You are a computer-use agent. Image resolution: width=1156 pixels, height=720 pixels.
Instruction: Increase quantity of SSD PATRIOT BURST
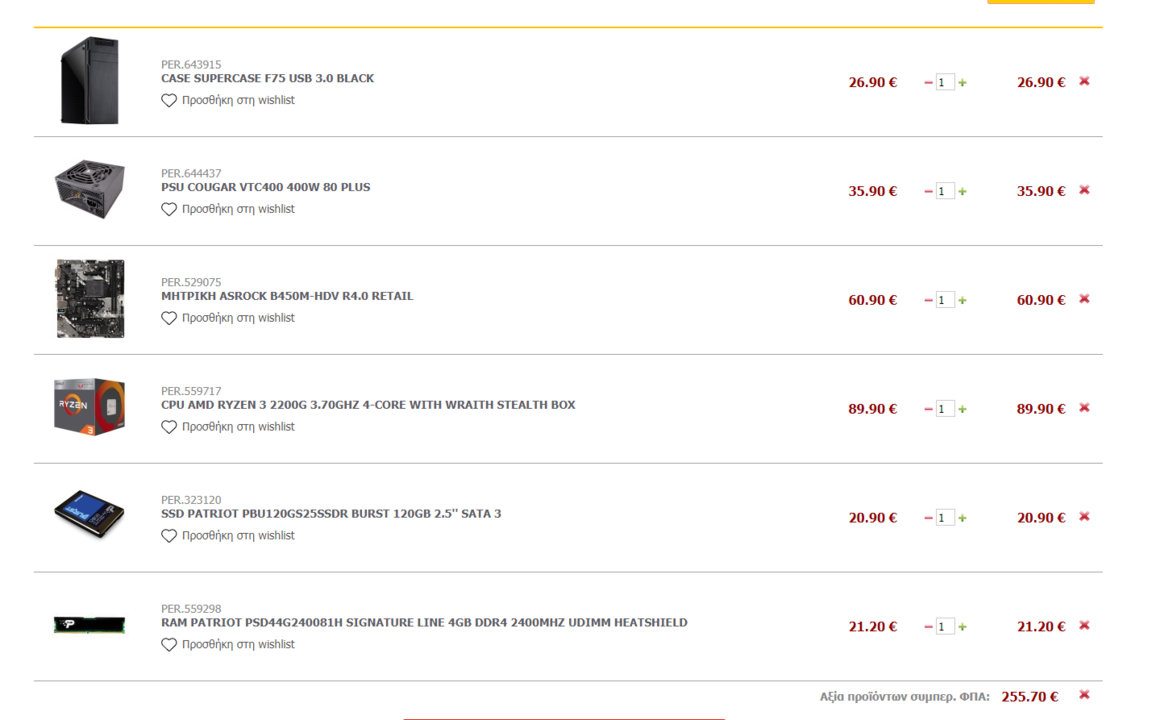pyautogui.click(x=962, y=518)
